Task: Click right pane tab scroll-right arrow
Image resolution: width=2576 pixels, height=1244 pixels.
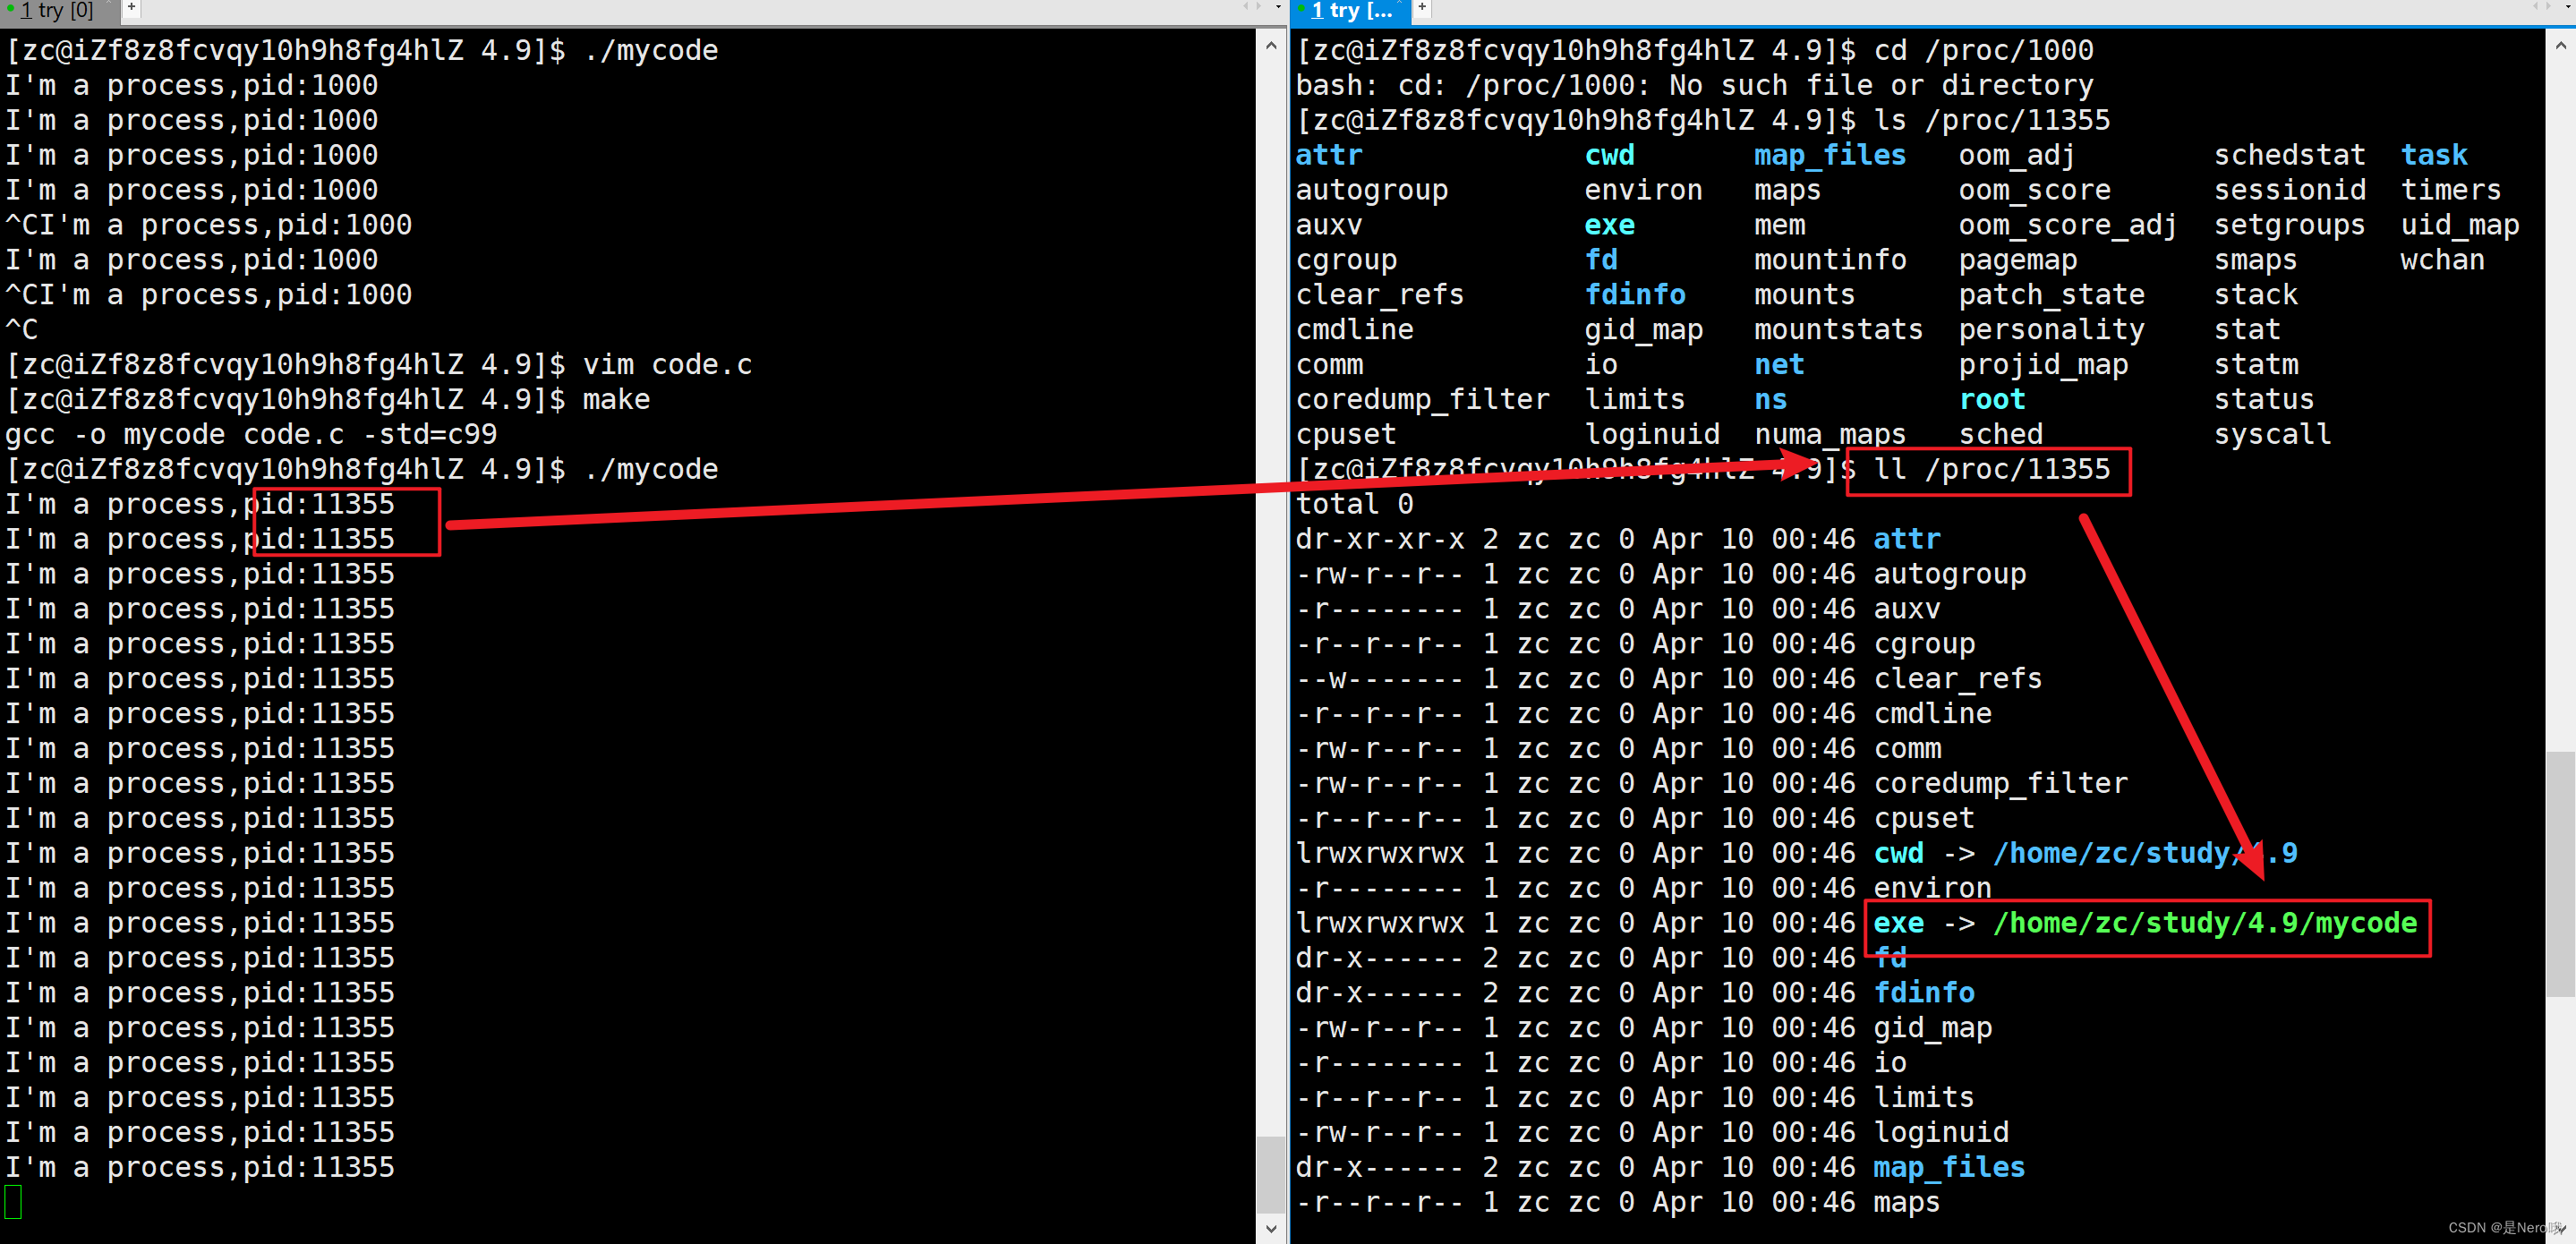Action: (x=2549, y=6)
